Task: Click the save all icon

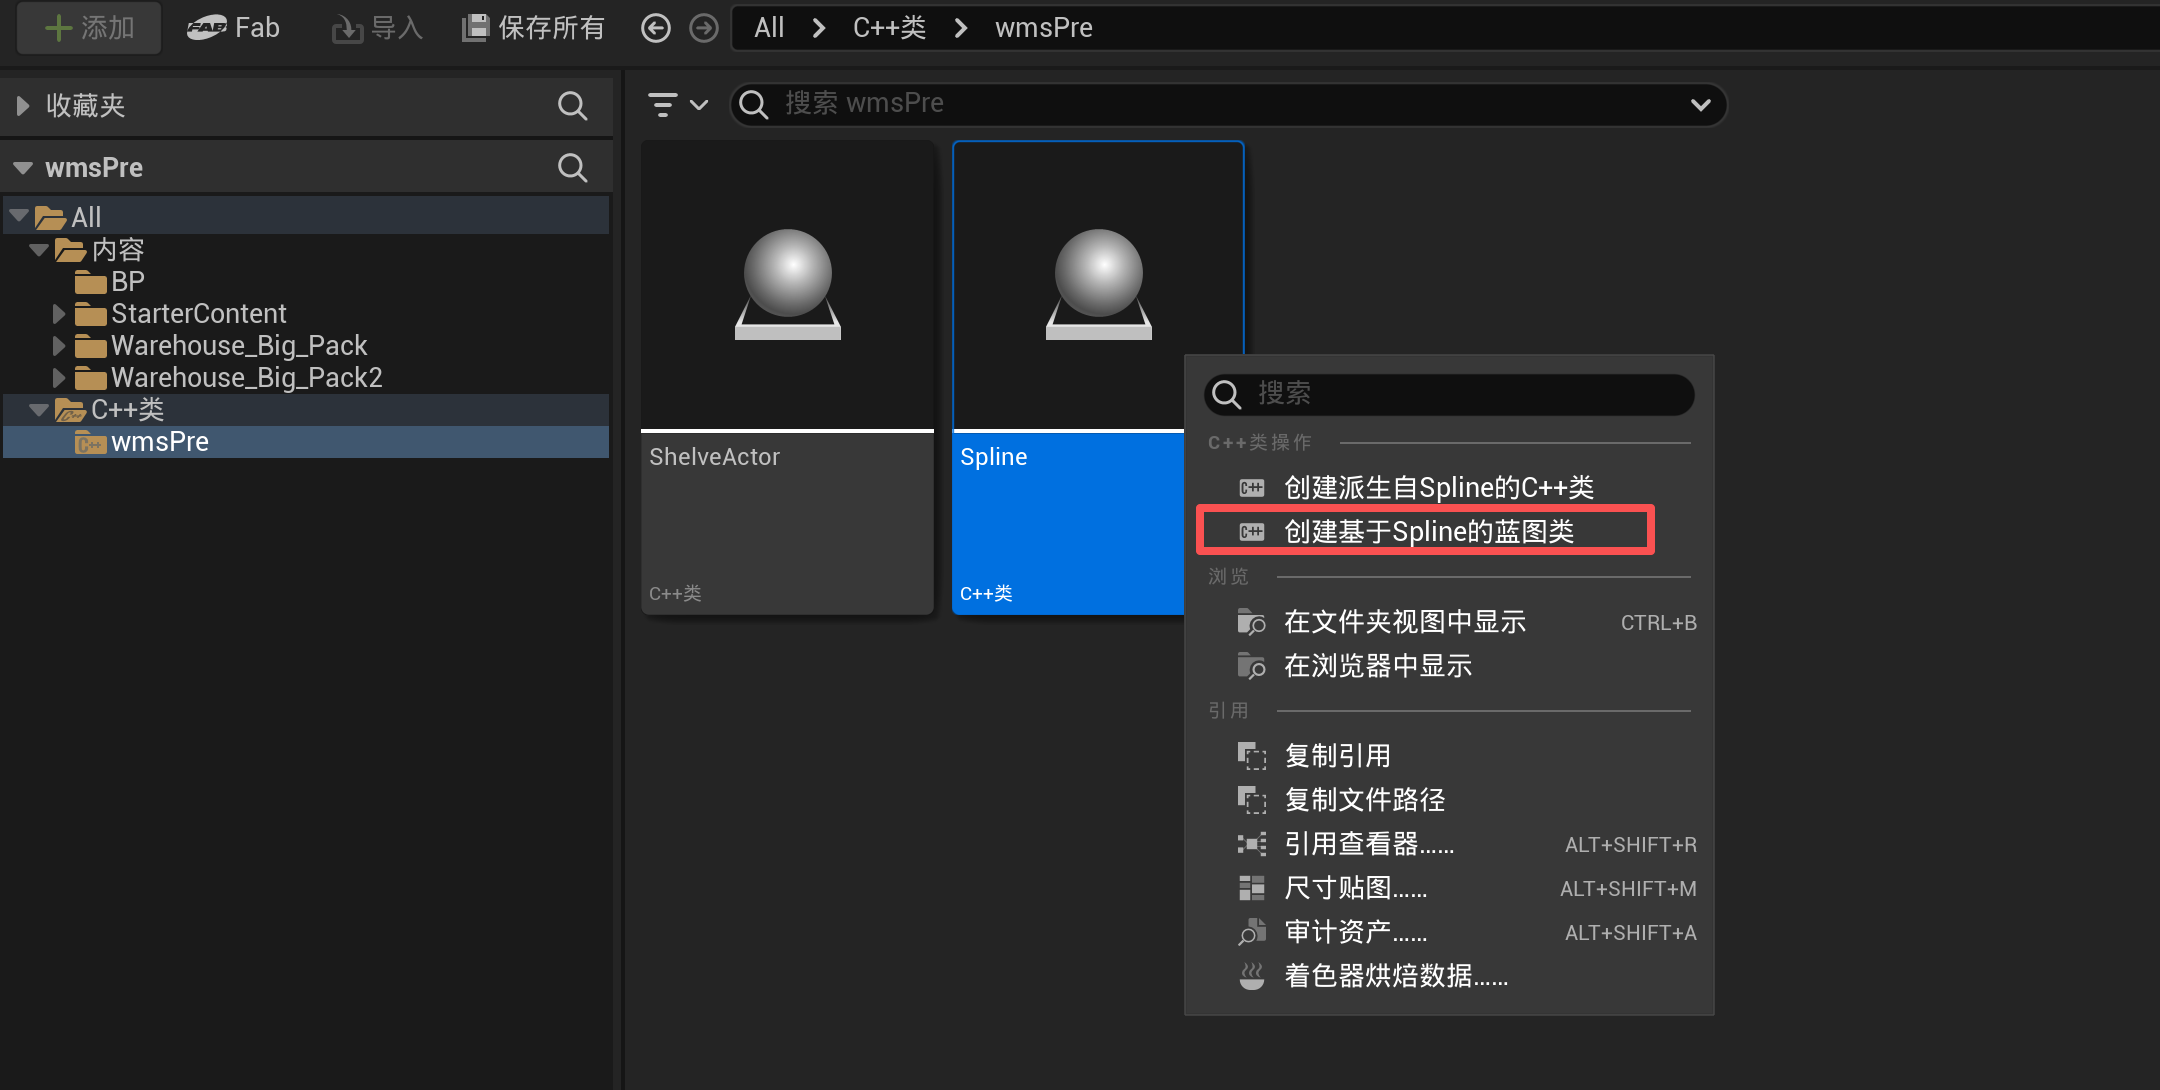Action: pos(474,28)
